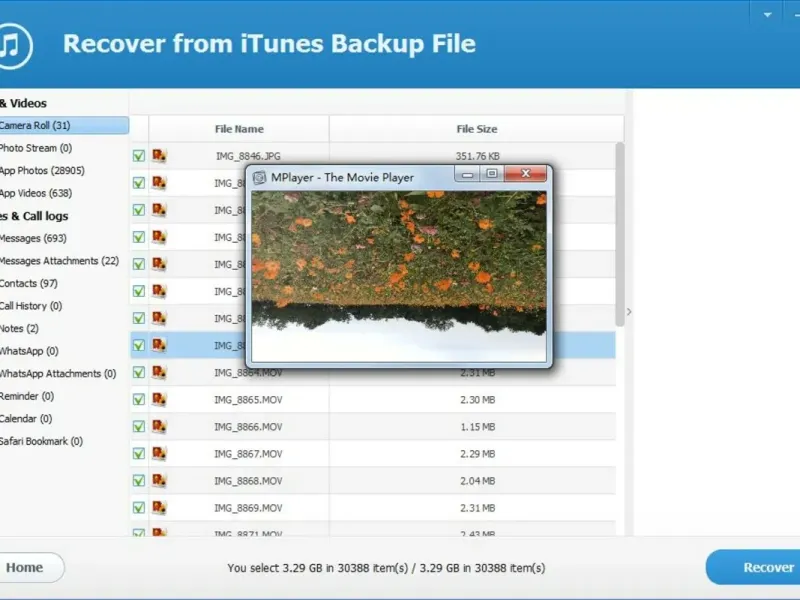Select file IMG_8869.MOV
800x600 pixels.
pos(248,508)
